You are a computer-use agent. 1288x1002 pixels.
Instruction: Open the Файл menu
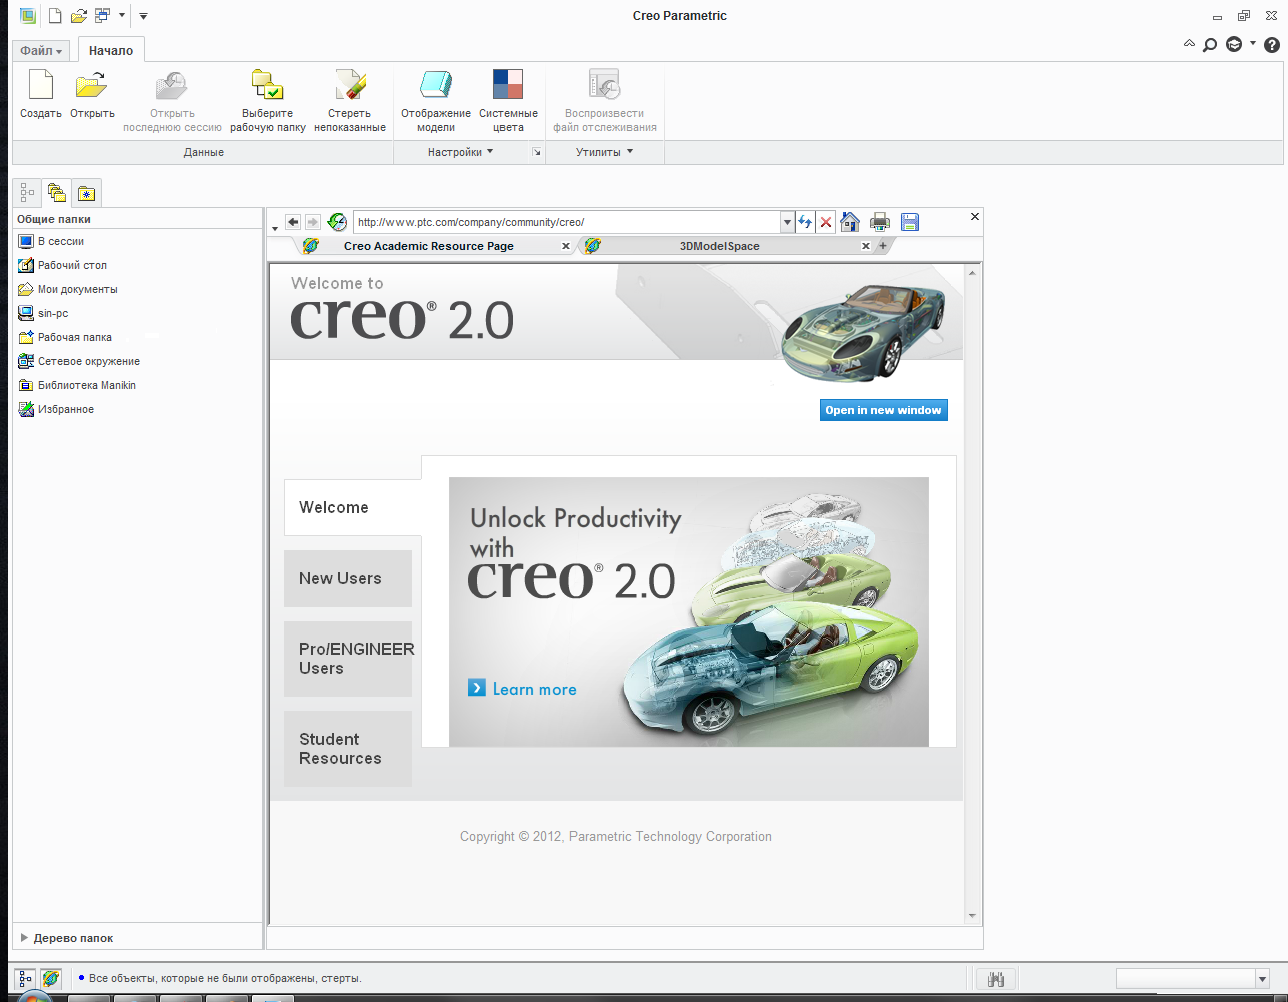tap(41, 51)
